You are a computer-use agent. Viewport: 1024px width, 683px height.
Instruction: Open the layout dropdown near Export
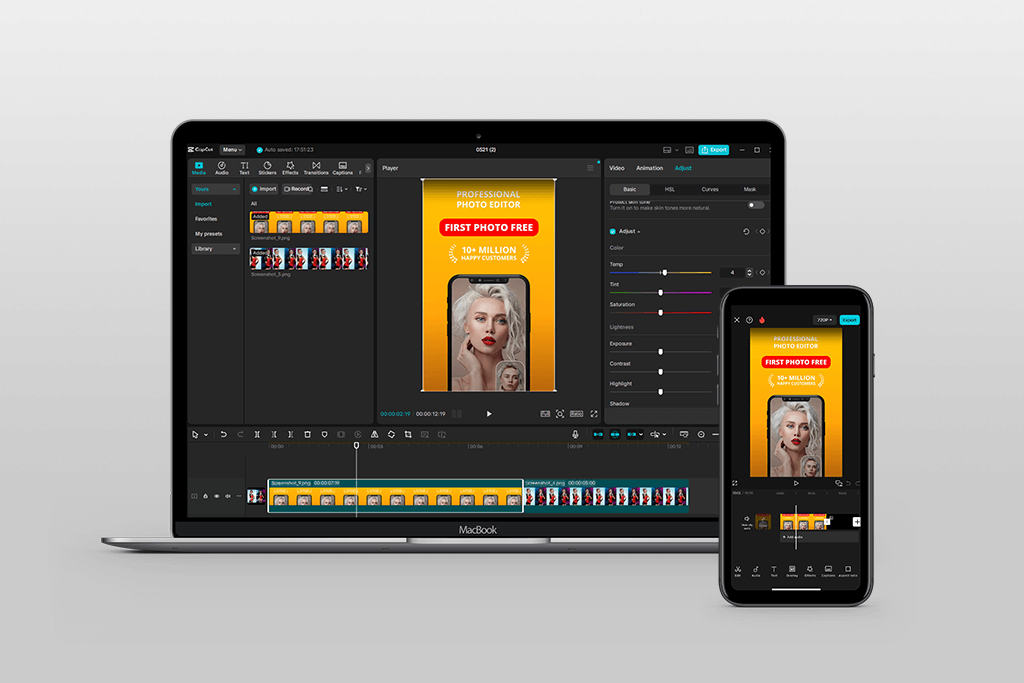(671, 150)
